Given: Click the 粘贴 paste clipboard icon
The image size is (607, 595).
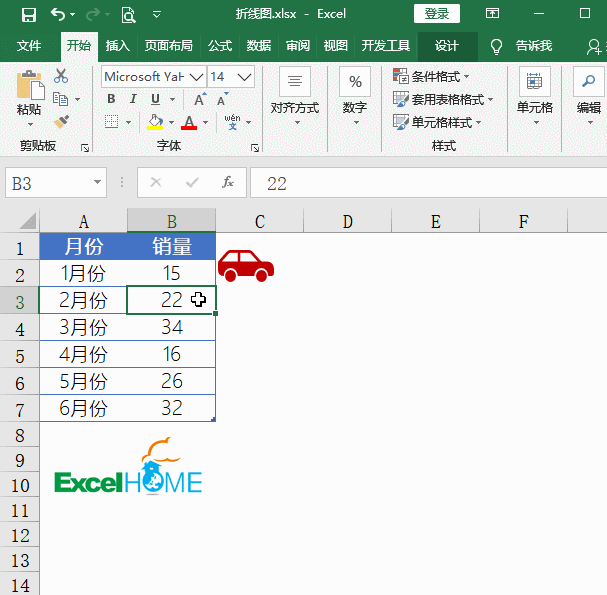Looking at the screenshot, I should 30,85.
